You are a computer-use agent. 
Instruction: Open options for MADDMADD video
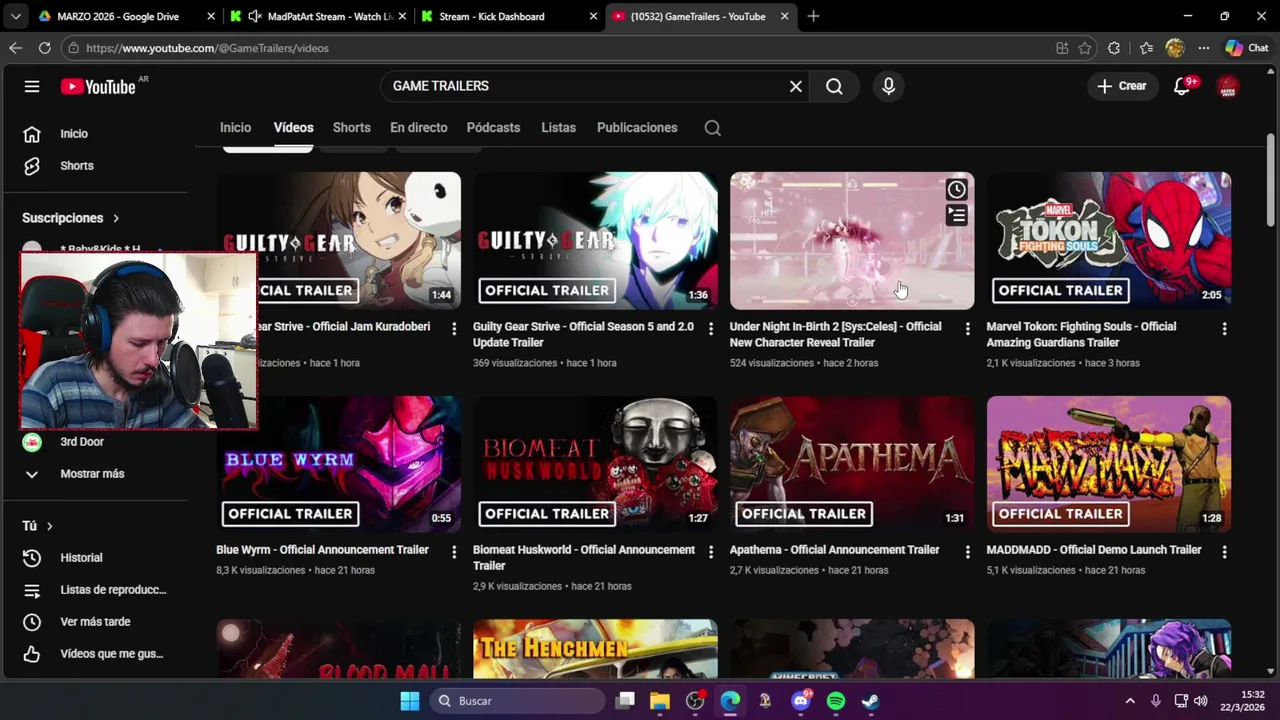[1224, 551]
